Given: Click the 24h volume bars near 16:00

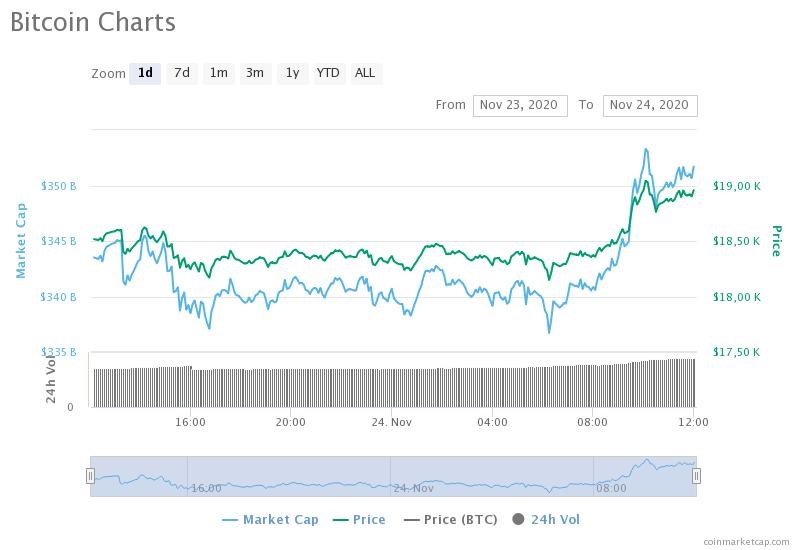Looking at the screenshot, I should [x=190, y=386].
